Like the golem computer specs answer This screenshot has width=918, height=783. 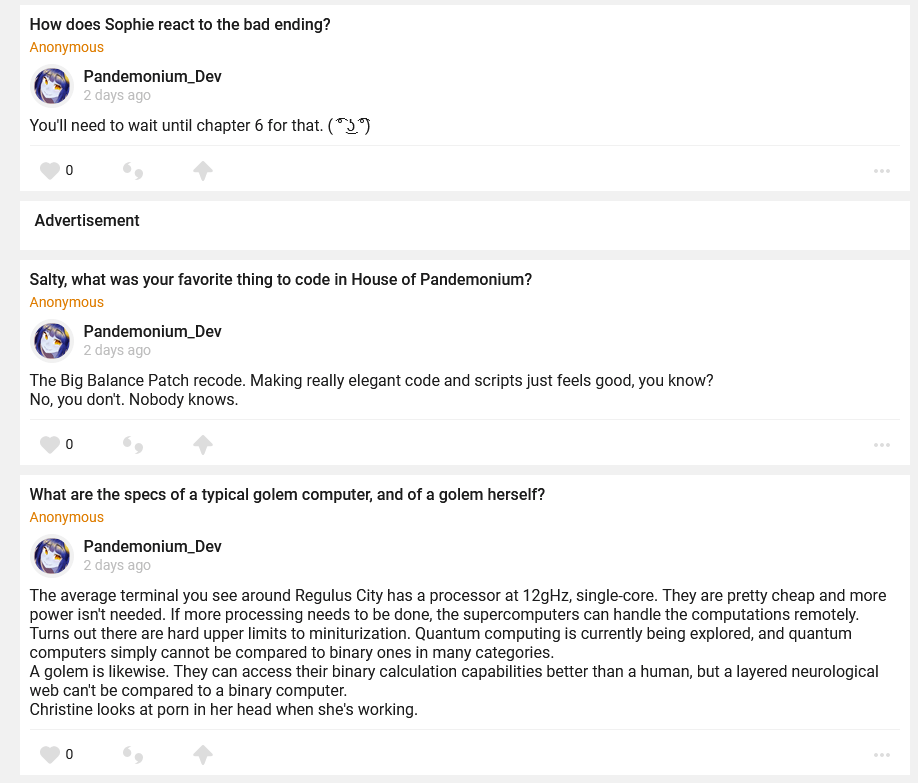tap(49, 755)
